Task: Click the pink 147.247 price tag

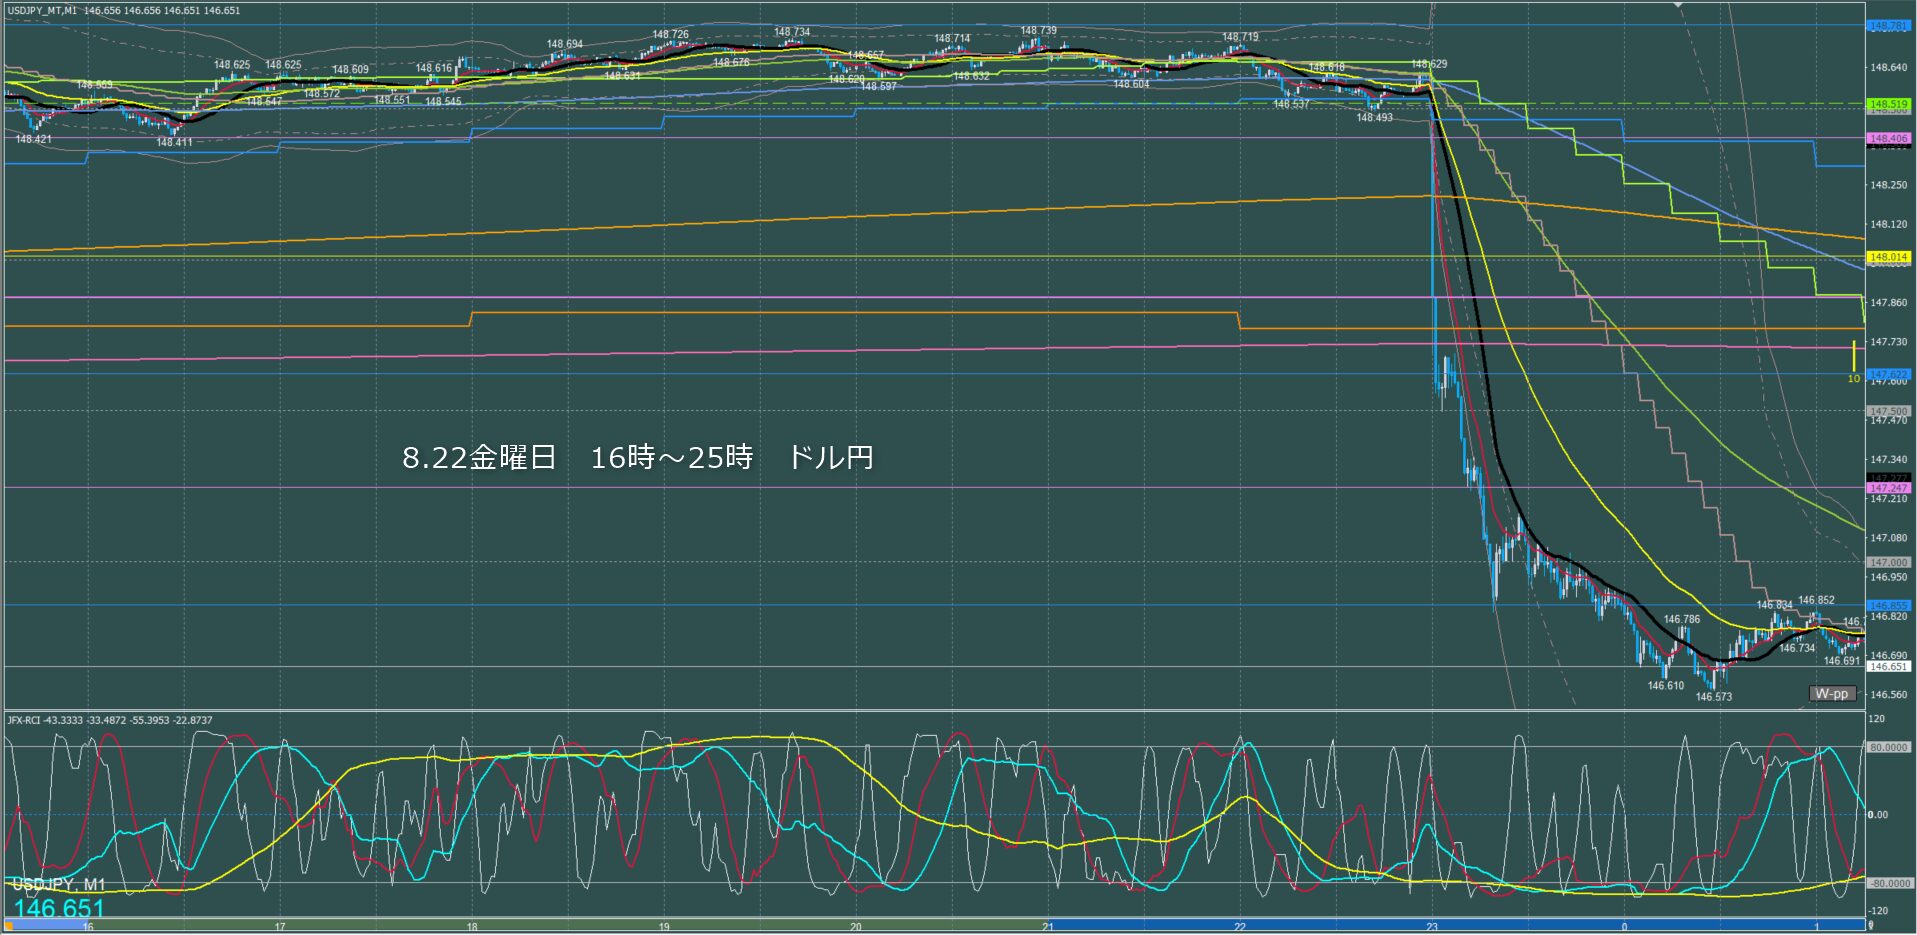Action: pyautogui.click(x=1888, y=488)
